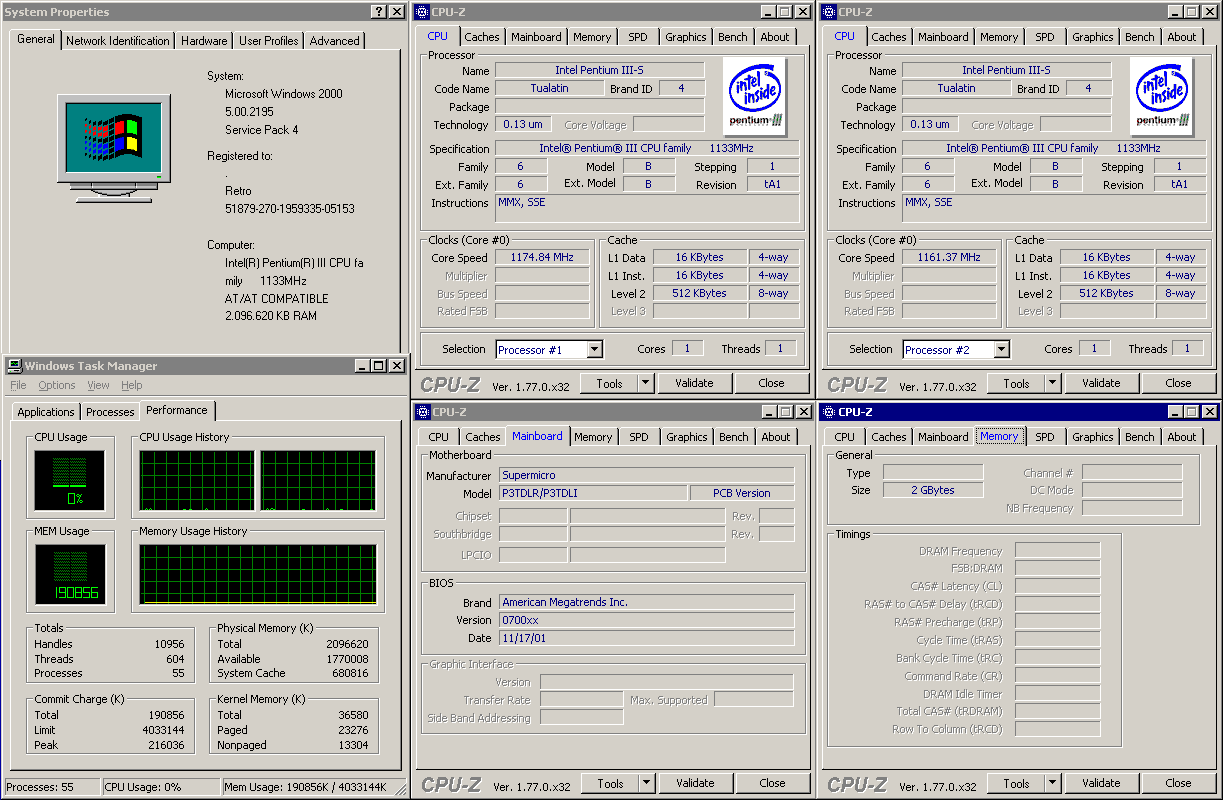Click the Windows Task Manager title bar icon
This screenshot has height=800, width=1223.
point(14,366)
